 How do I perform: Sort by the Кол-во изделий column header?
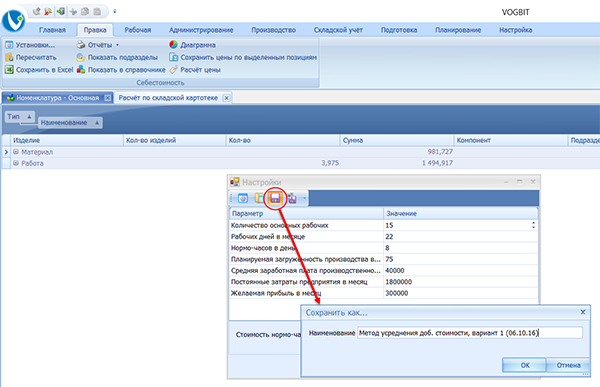coord(174,140)
